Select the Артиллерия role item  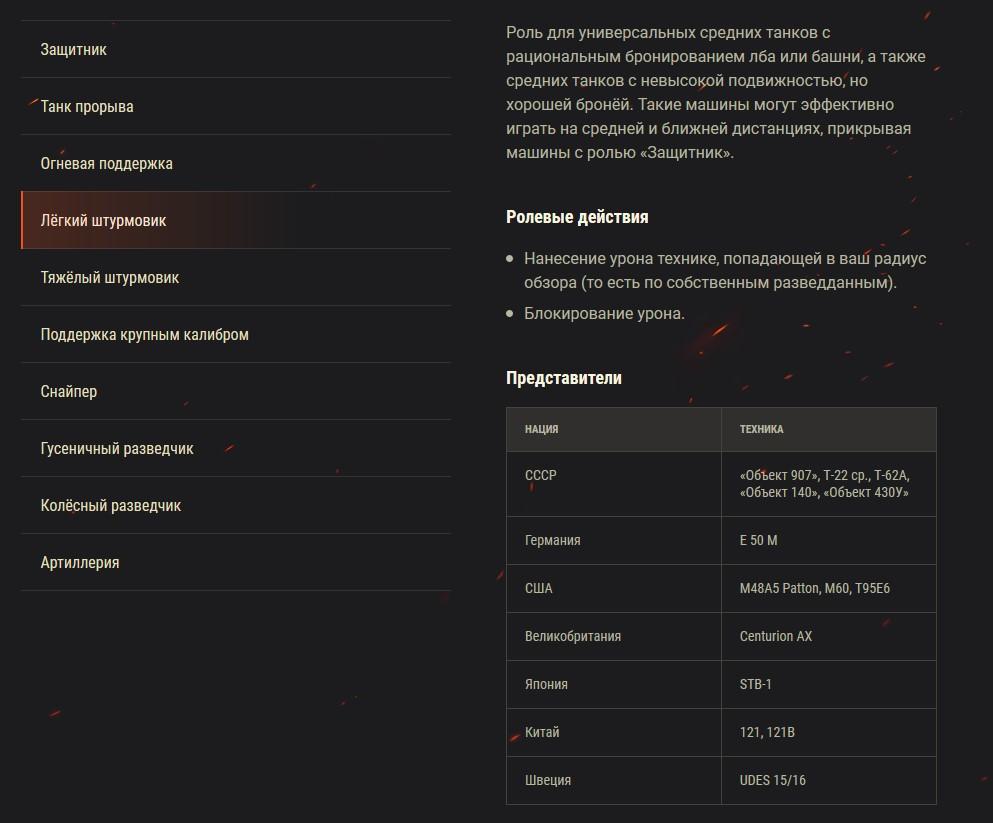[x=80, y=562]
